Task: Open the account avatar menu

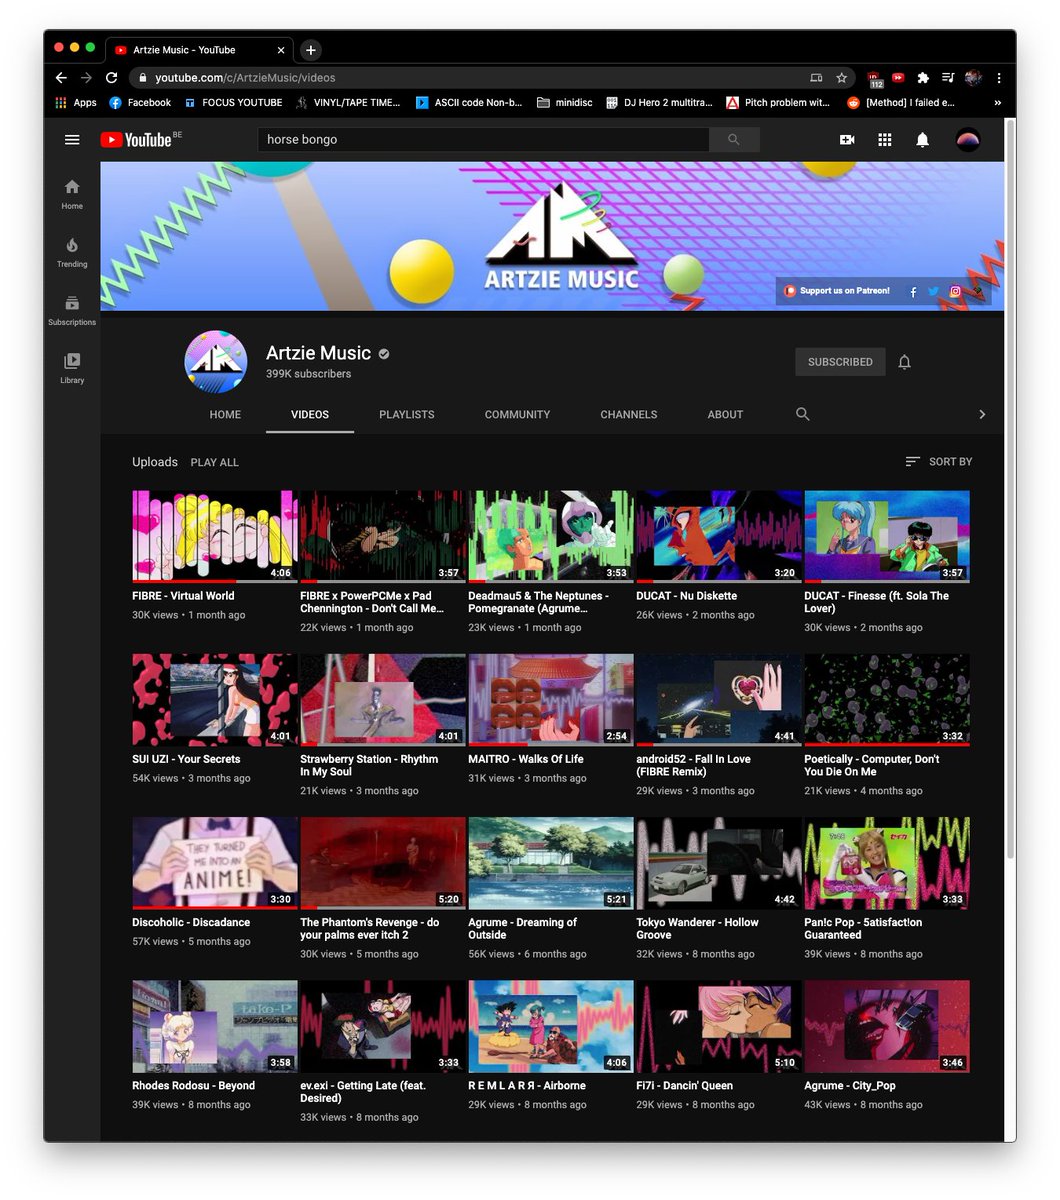Action: pyautogui.click(x=967, y=140)
